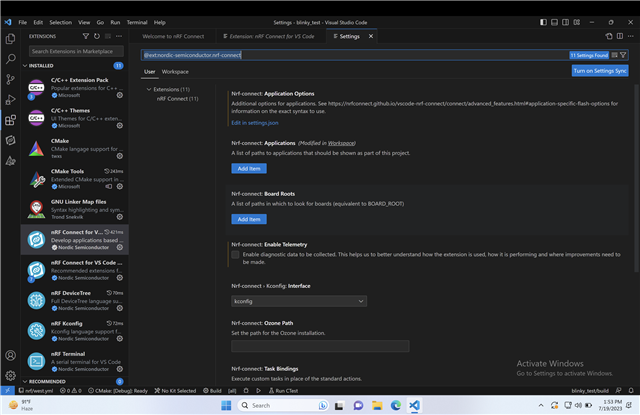Select No Kit Selected in status bar
Image resolution: width=640 pixels, height=415 pixels.
click(175, 391)
